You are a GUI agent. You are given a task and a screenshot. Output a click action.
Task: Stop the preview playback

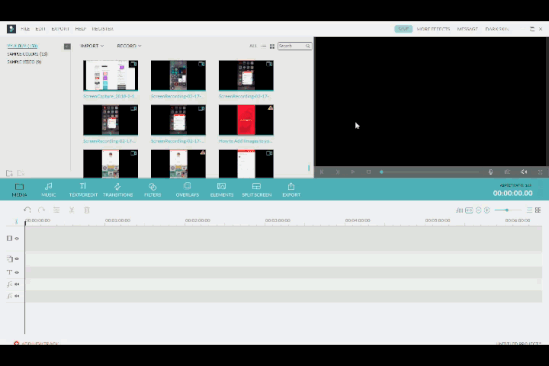368,172
